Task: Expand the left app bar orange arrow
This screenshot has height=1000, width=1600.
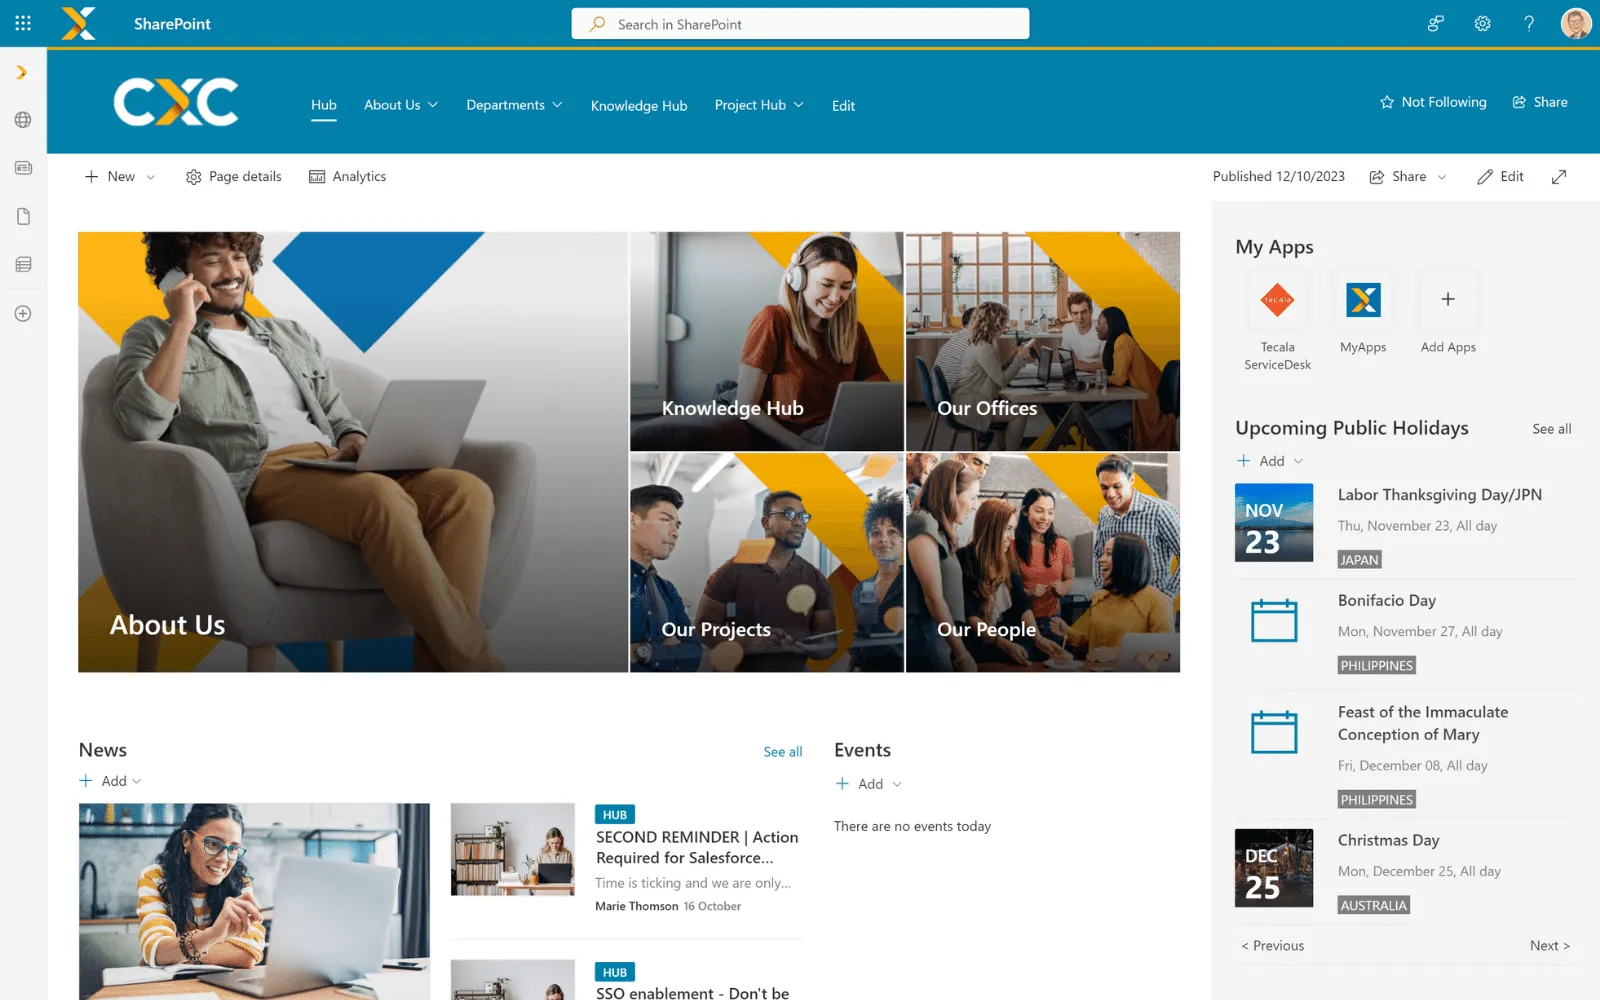Action: (22, 72)
